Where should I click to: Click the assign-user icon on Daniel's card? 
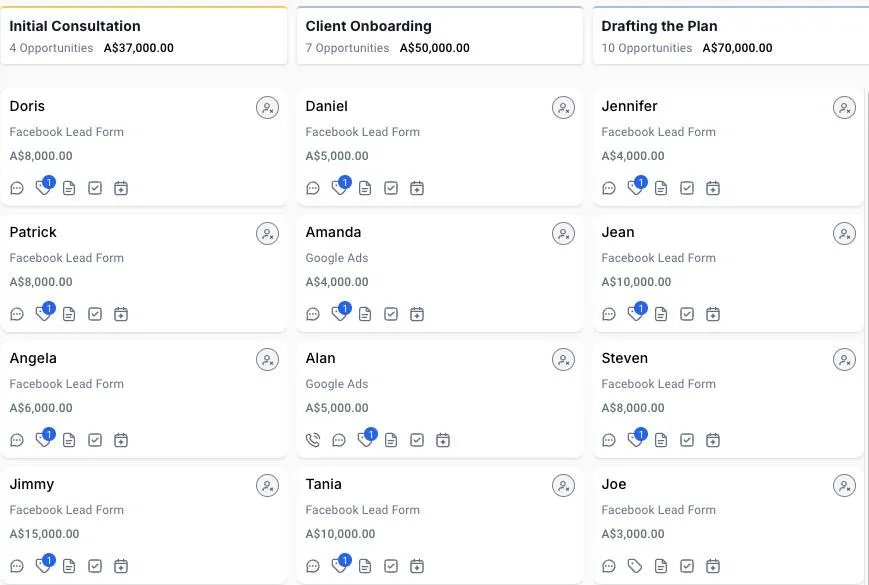[x=563, y=108]
